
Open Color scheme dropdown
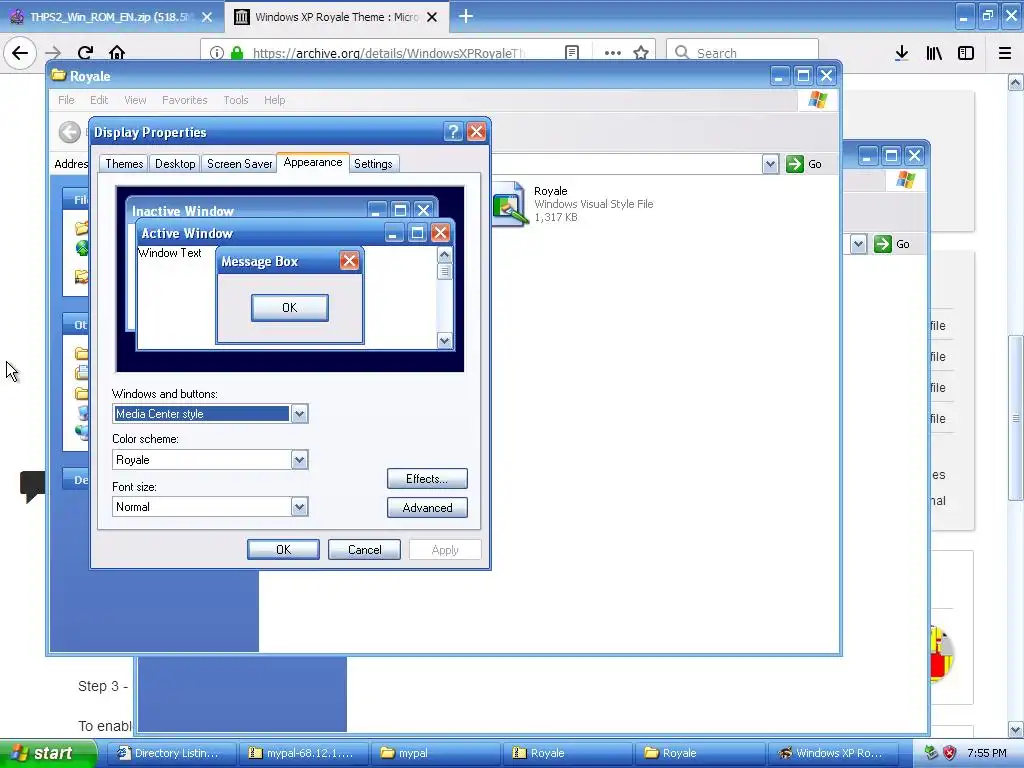coord(299,460)
